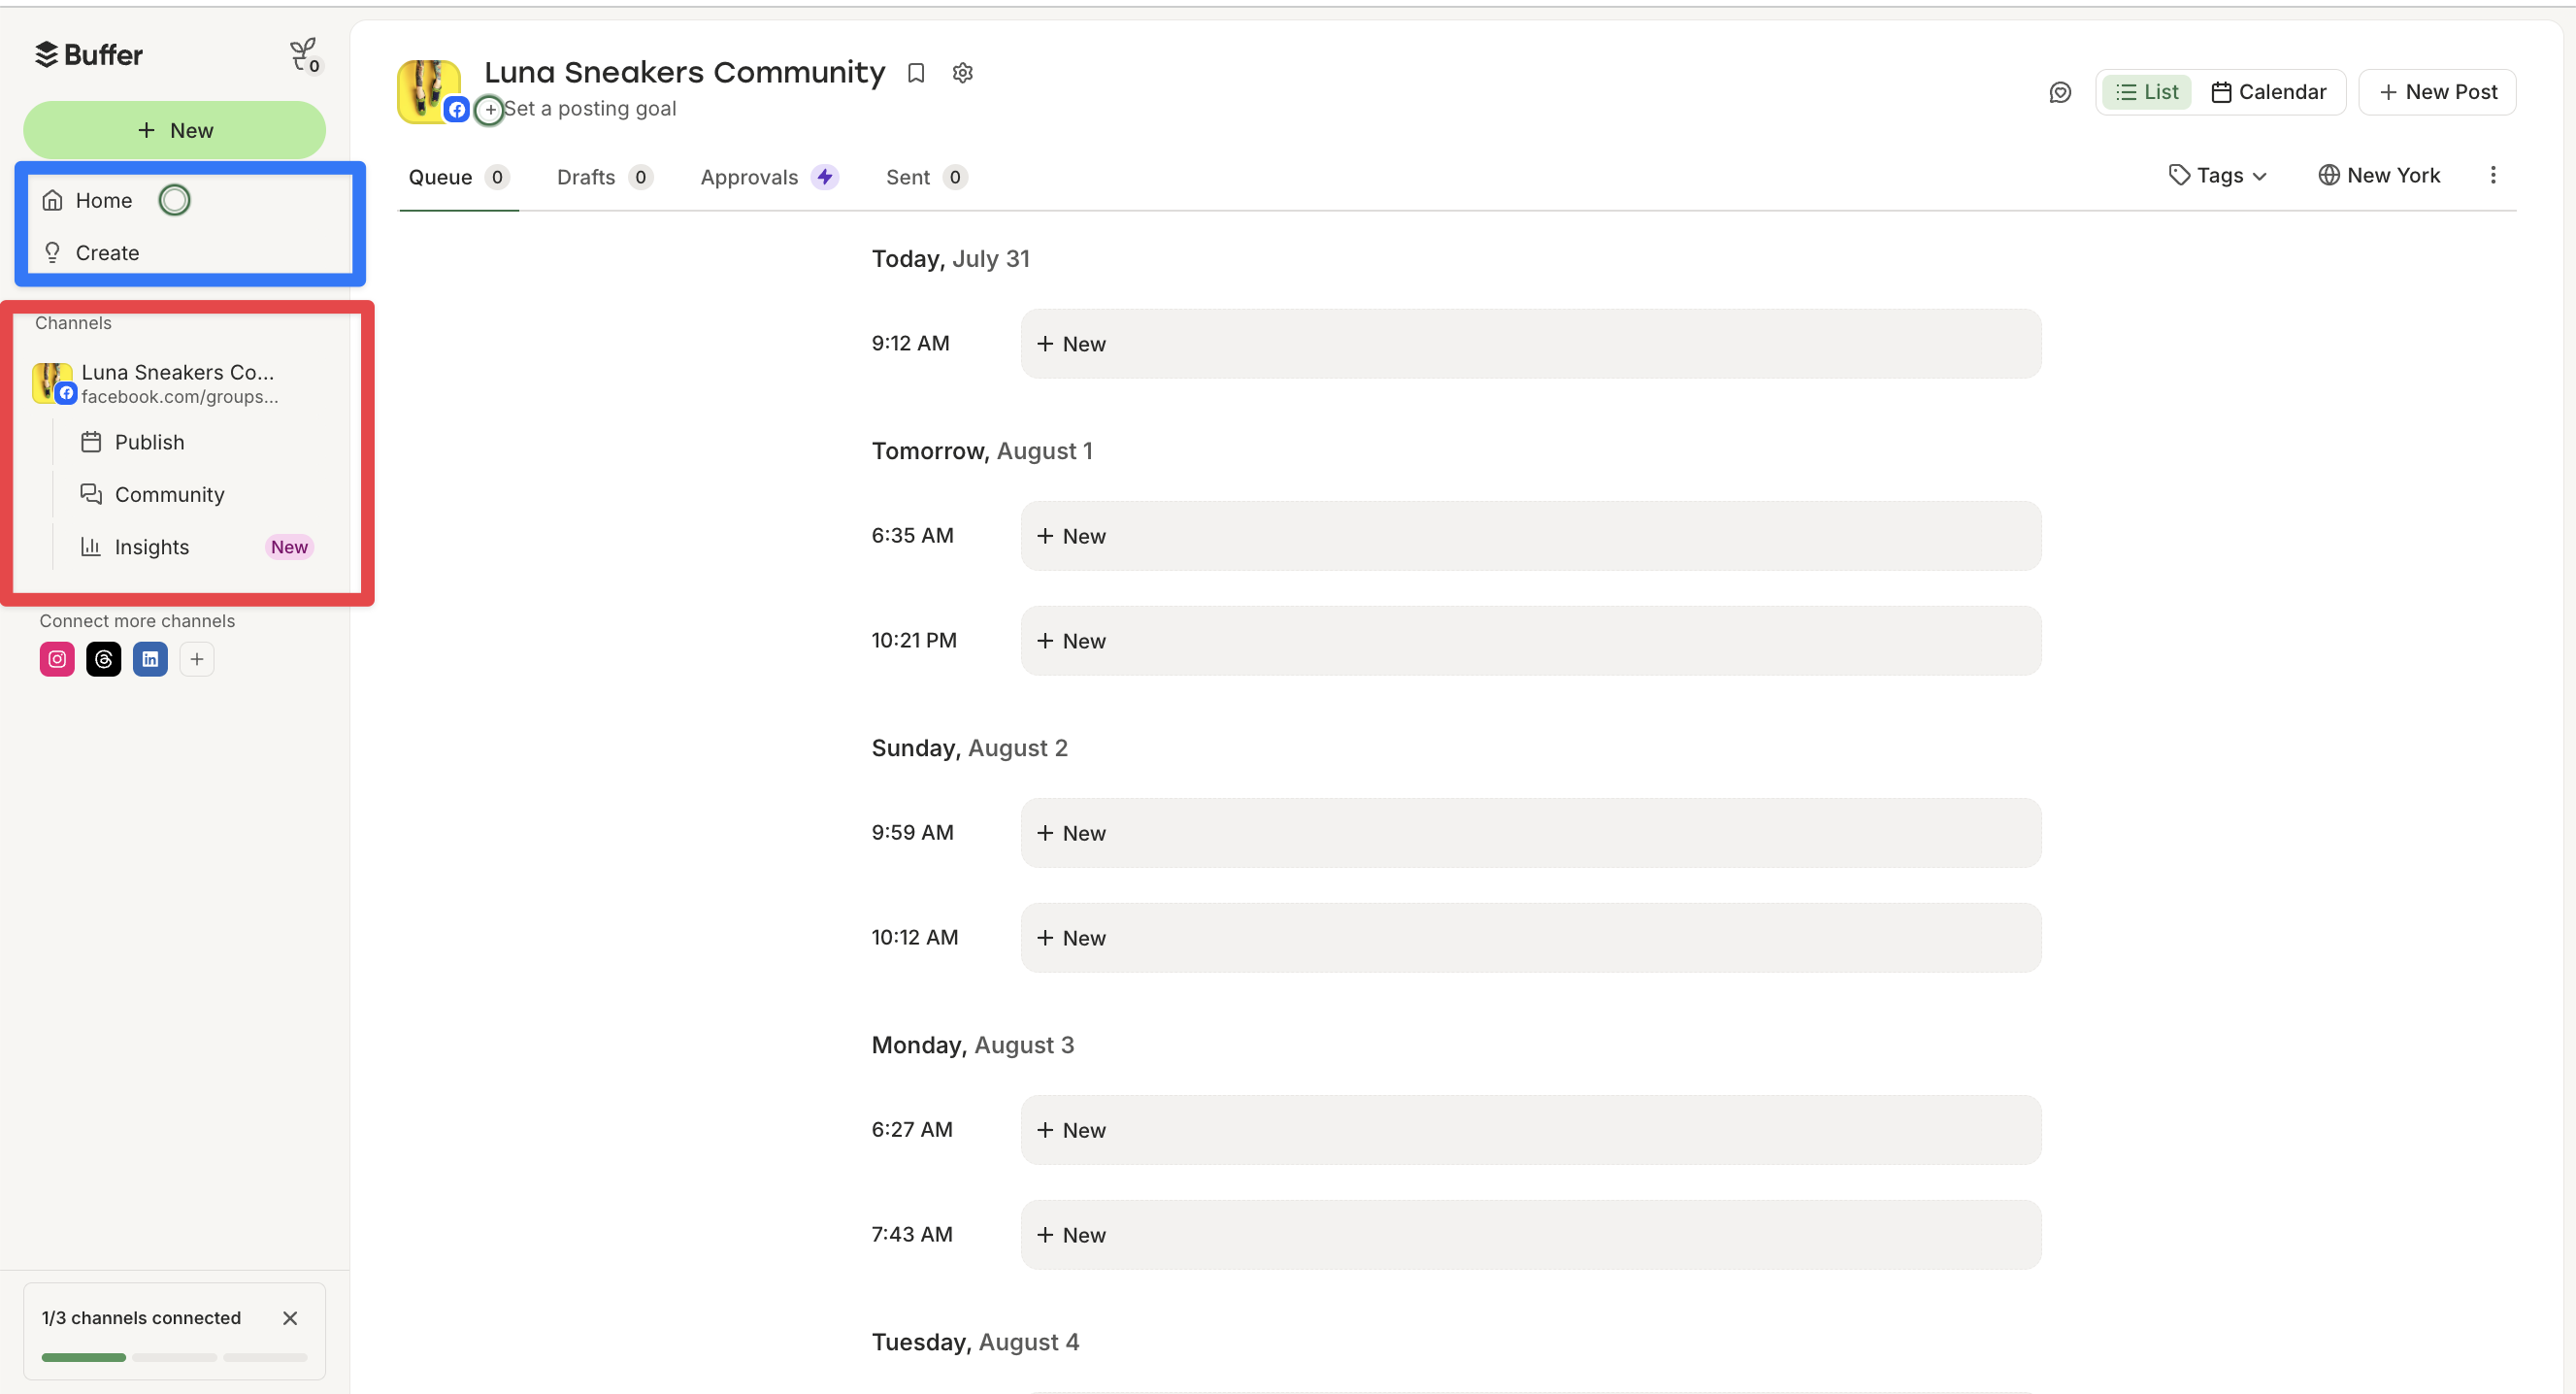Open Publish under Luna Sneakers channel
This screenshot has height=1394, width=2576.
coord(149,442)
